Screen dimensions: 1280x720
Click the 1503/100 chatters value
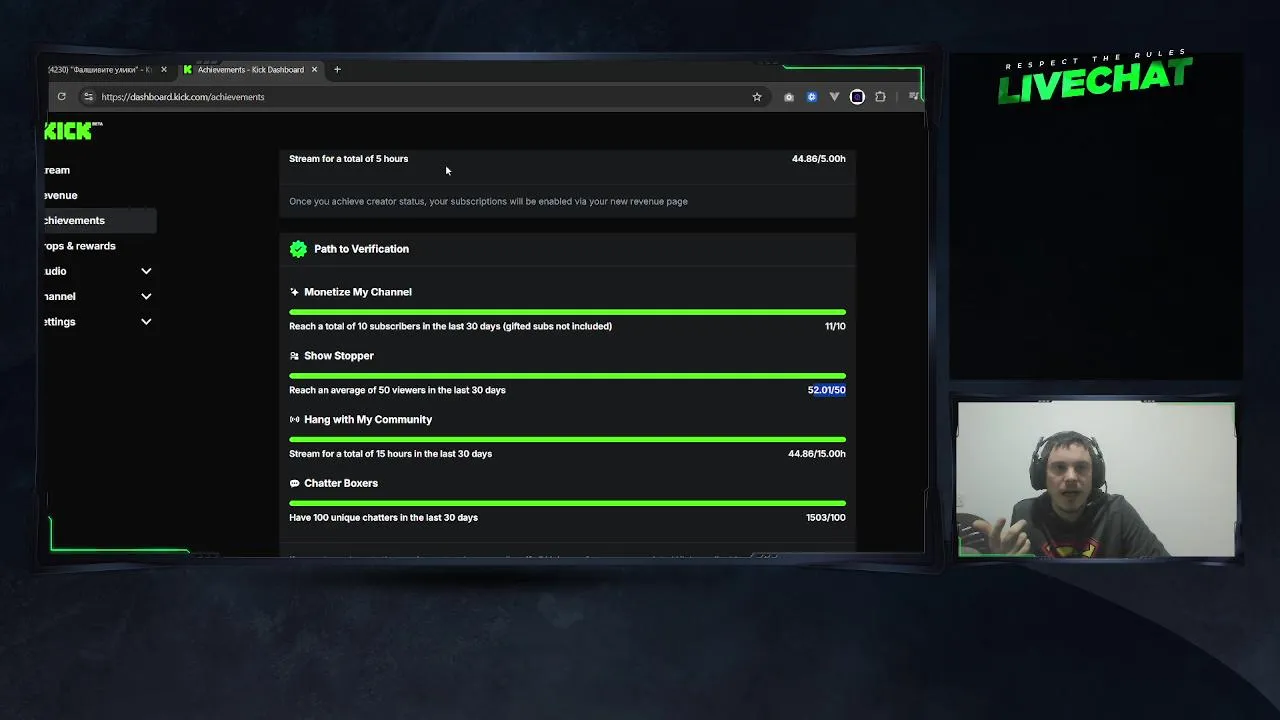[825, 518]
